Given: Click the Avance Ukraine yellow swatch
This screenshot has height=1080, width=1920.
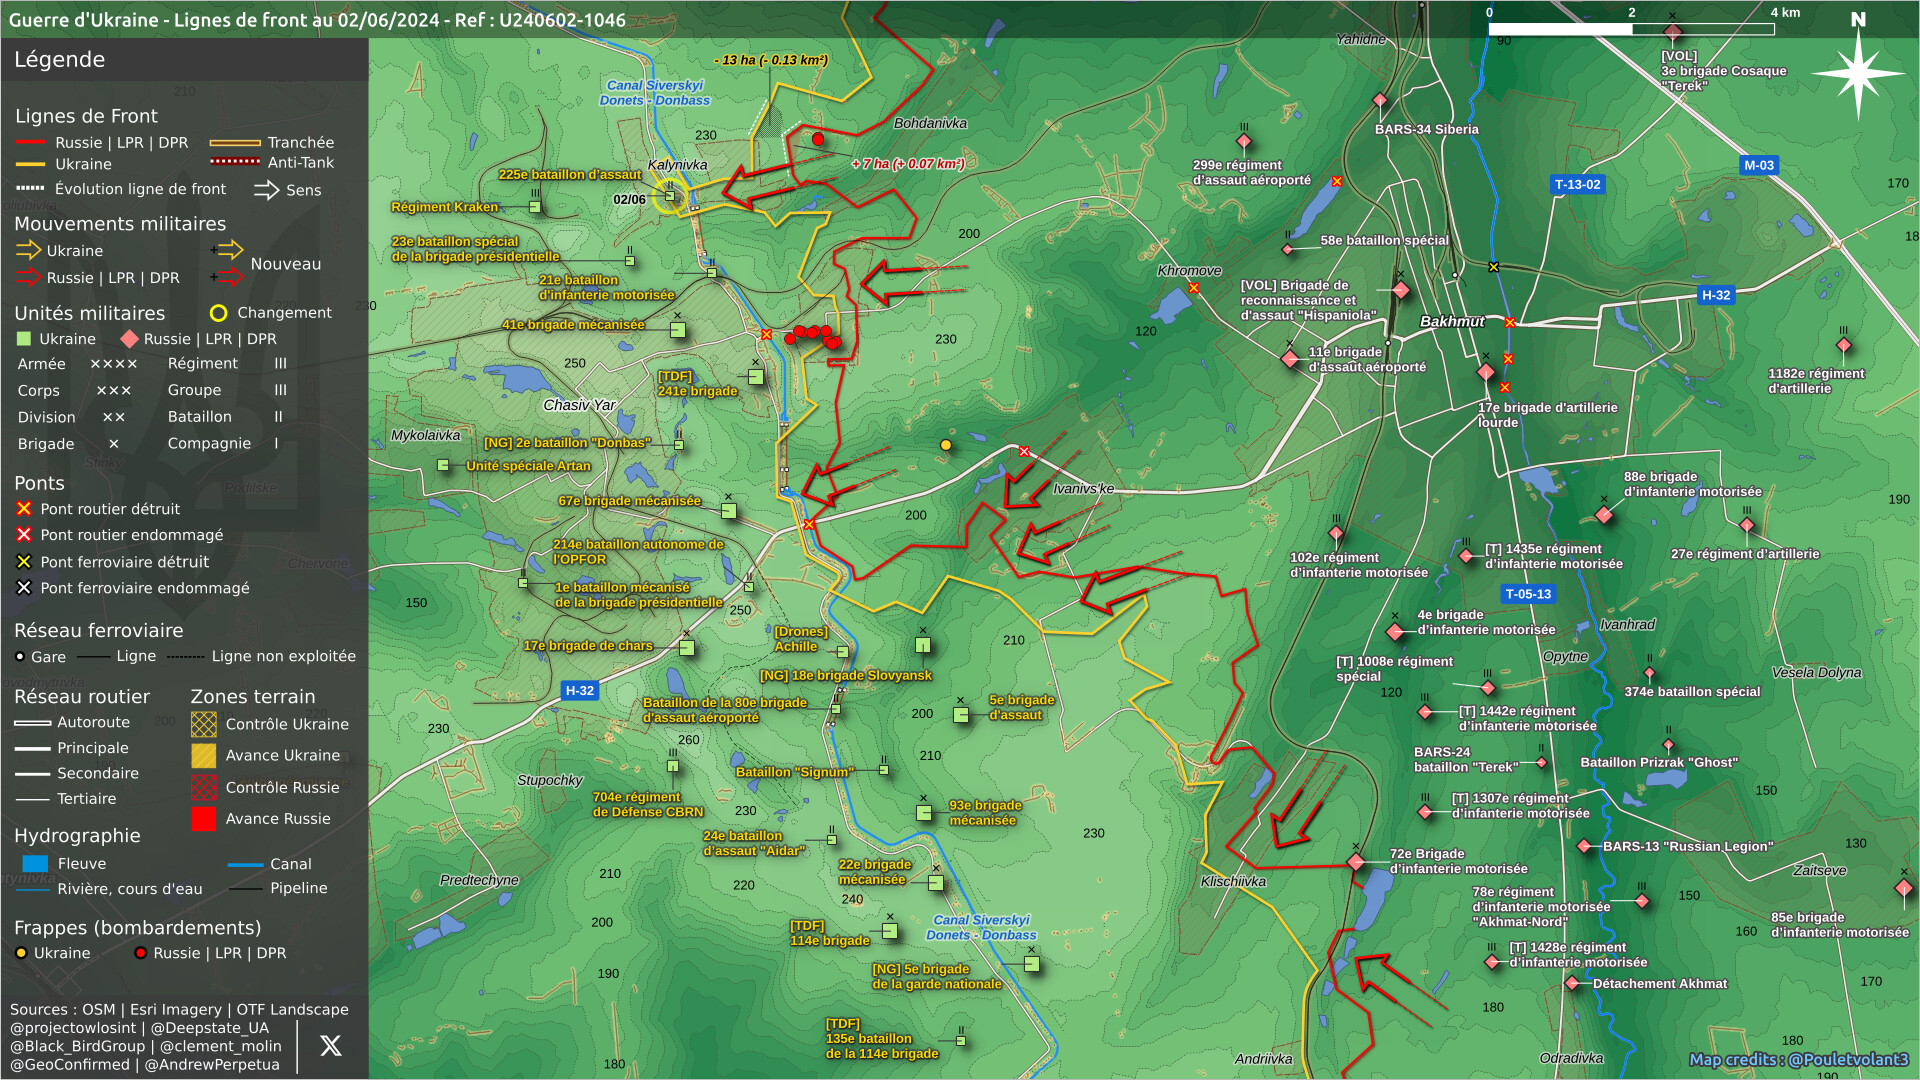Looking at the screenshot, I should tap(203, 756).
